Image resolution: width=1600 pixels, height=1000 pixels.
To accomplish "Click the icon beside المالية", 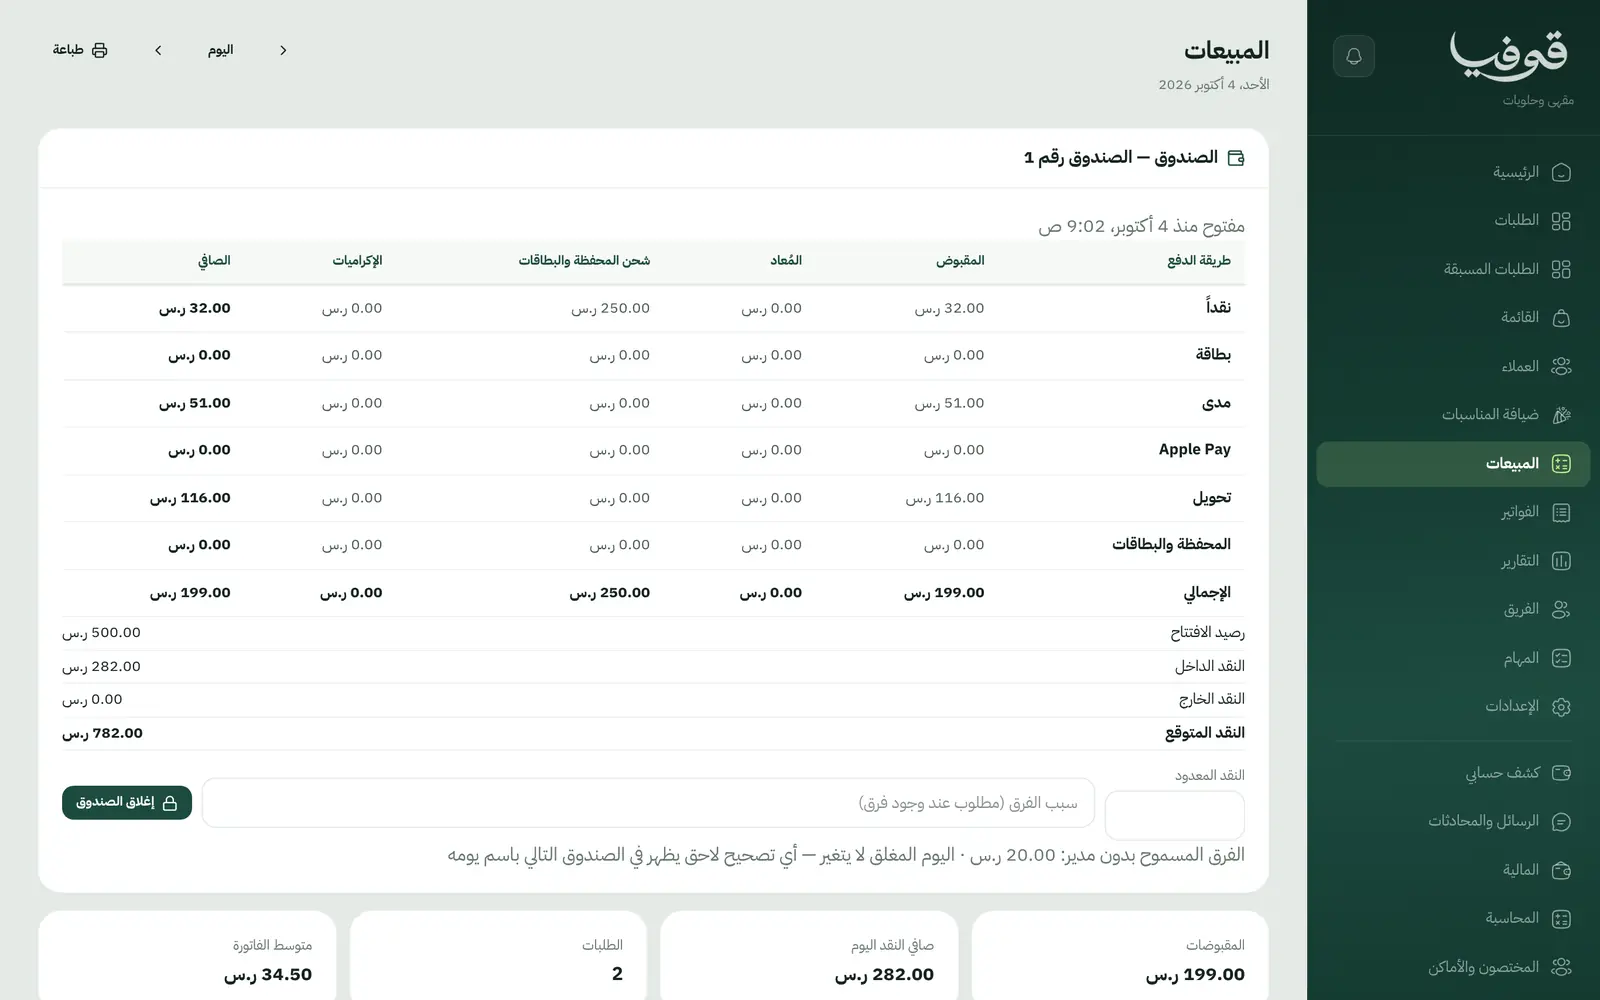I will [x=1561, y=871].
